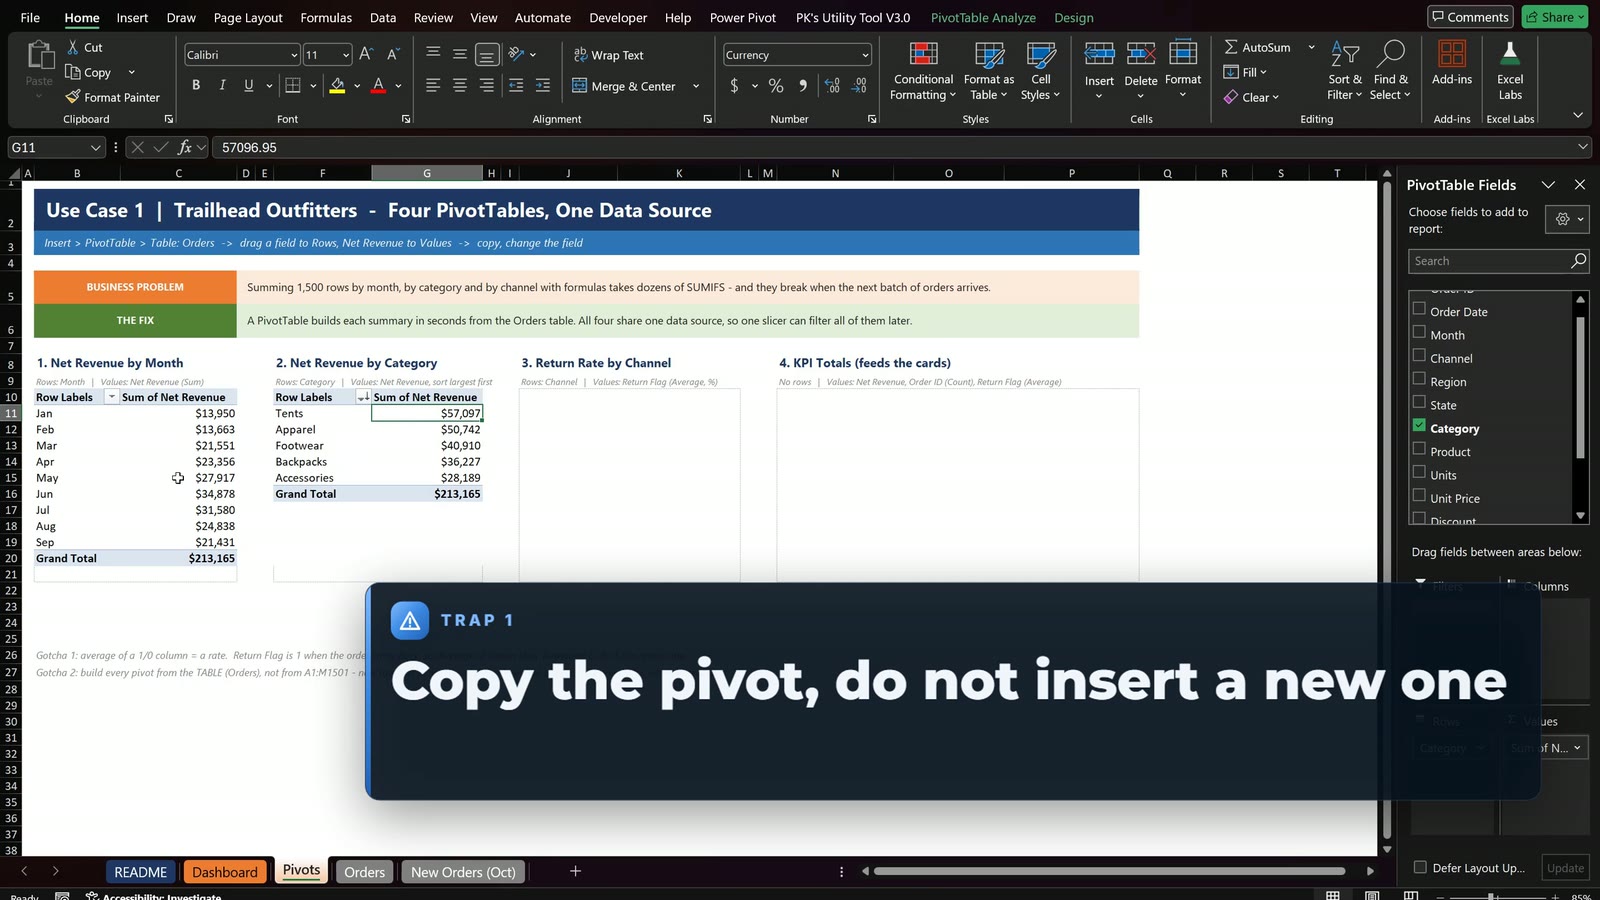
Task: Open the Currency number format dropdown
Action: point(865,55)
